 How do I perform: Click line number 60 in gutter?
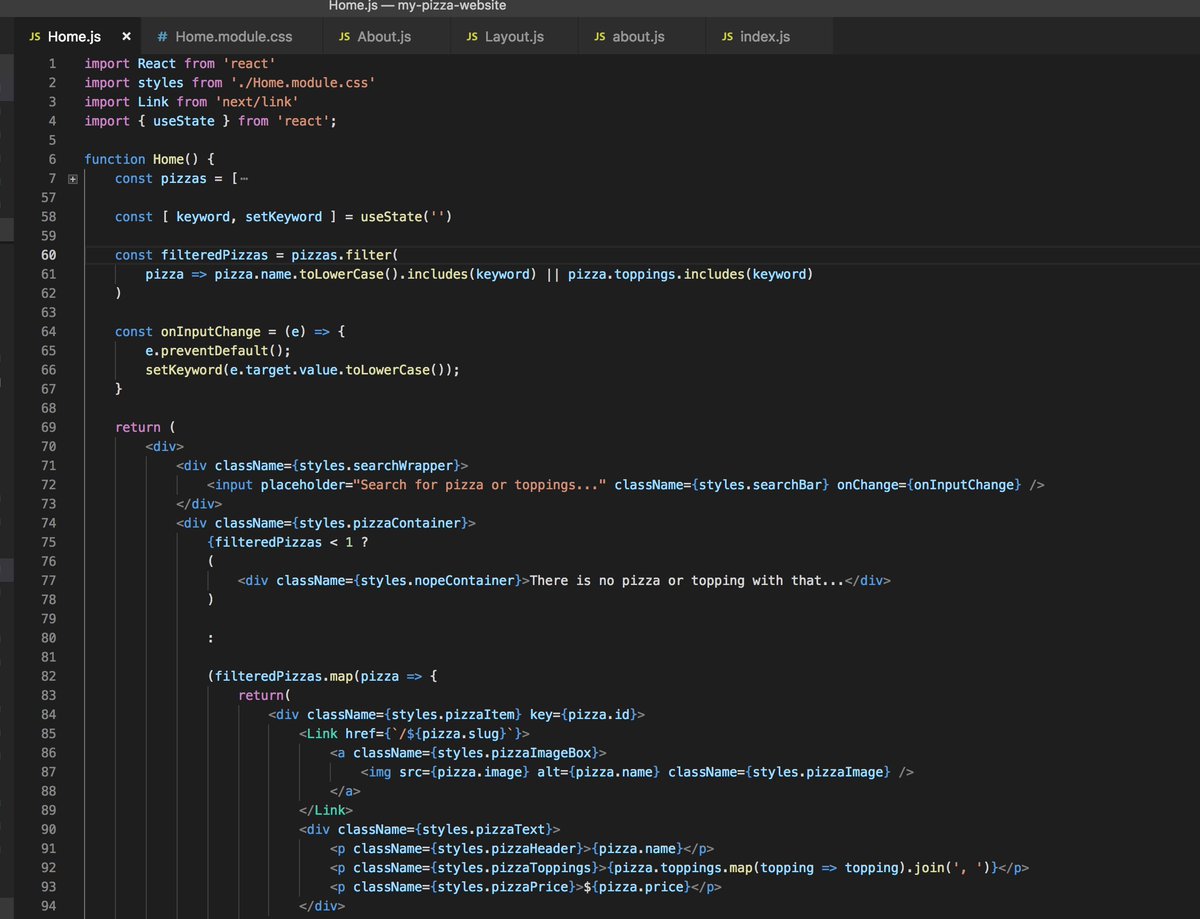[48, 255]
